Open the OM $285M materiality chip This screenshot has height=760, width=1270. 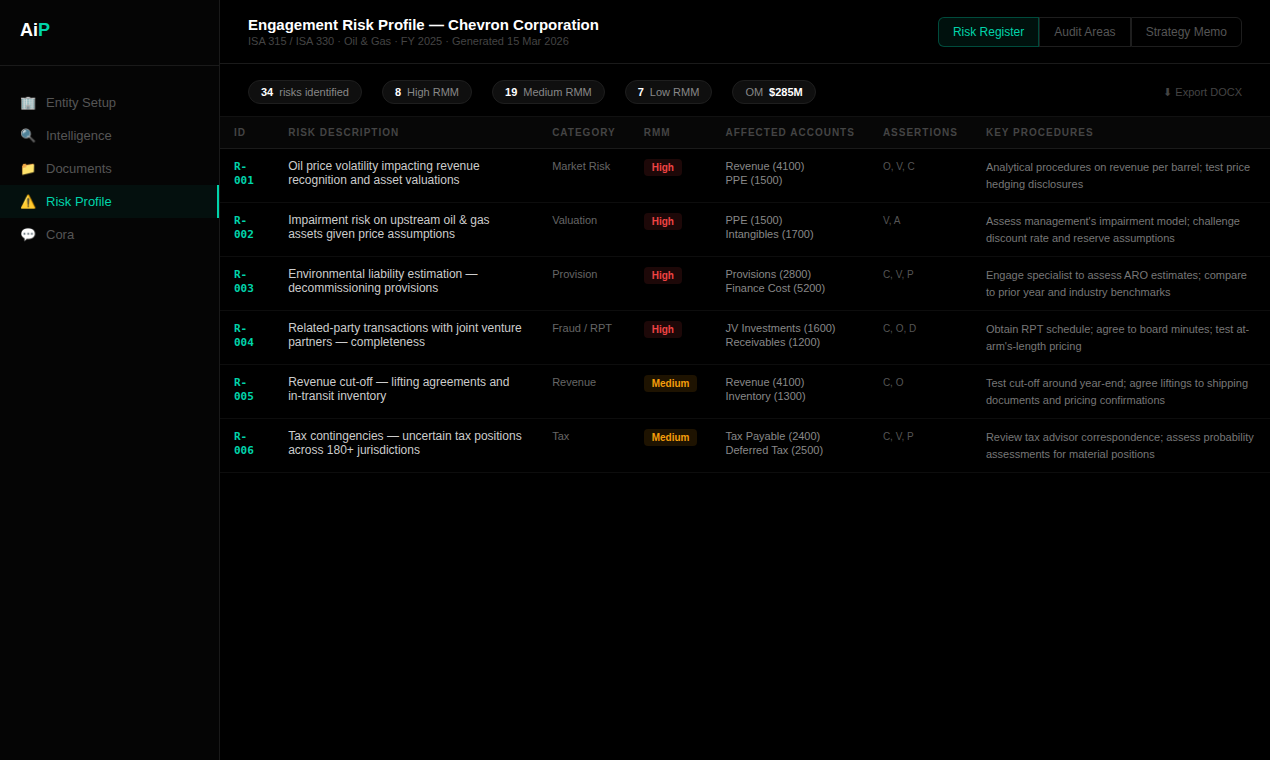773,92
